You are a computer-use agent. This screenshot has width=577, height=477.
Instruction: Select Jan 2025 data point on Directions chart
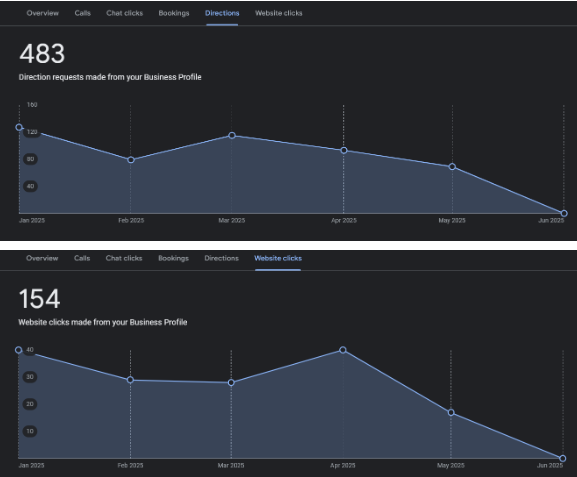pyautogui.click(x=19, y=127)
